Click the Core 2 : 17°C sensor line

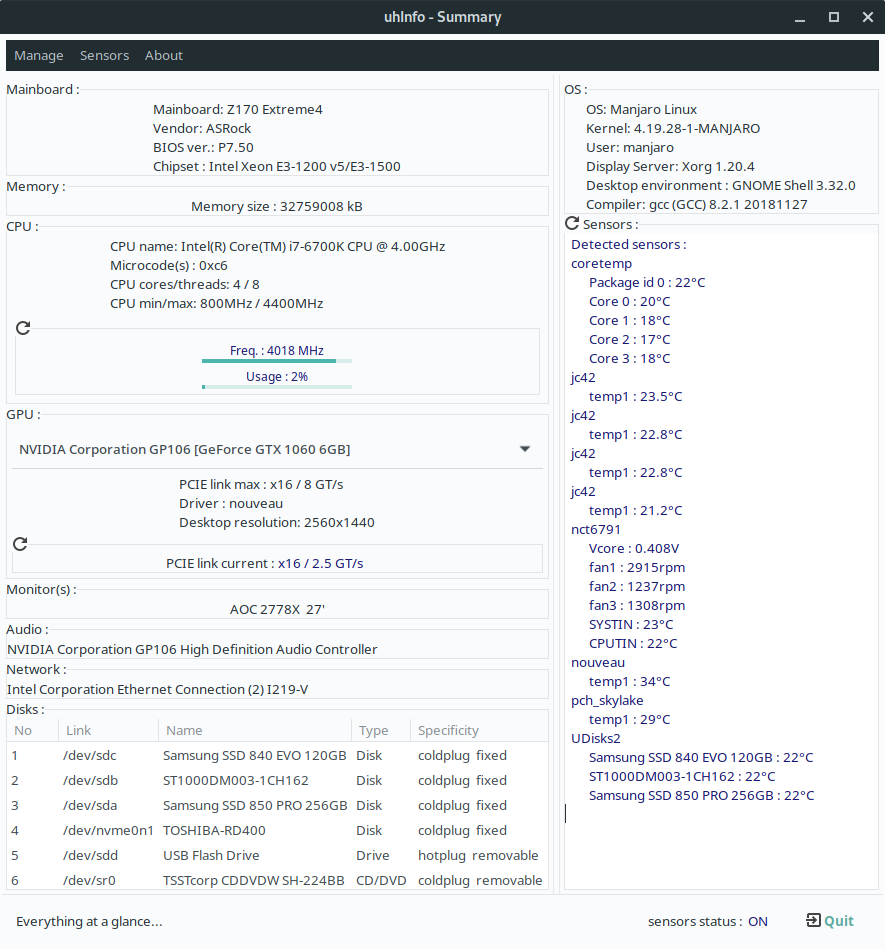pos(630,340)
